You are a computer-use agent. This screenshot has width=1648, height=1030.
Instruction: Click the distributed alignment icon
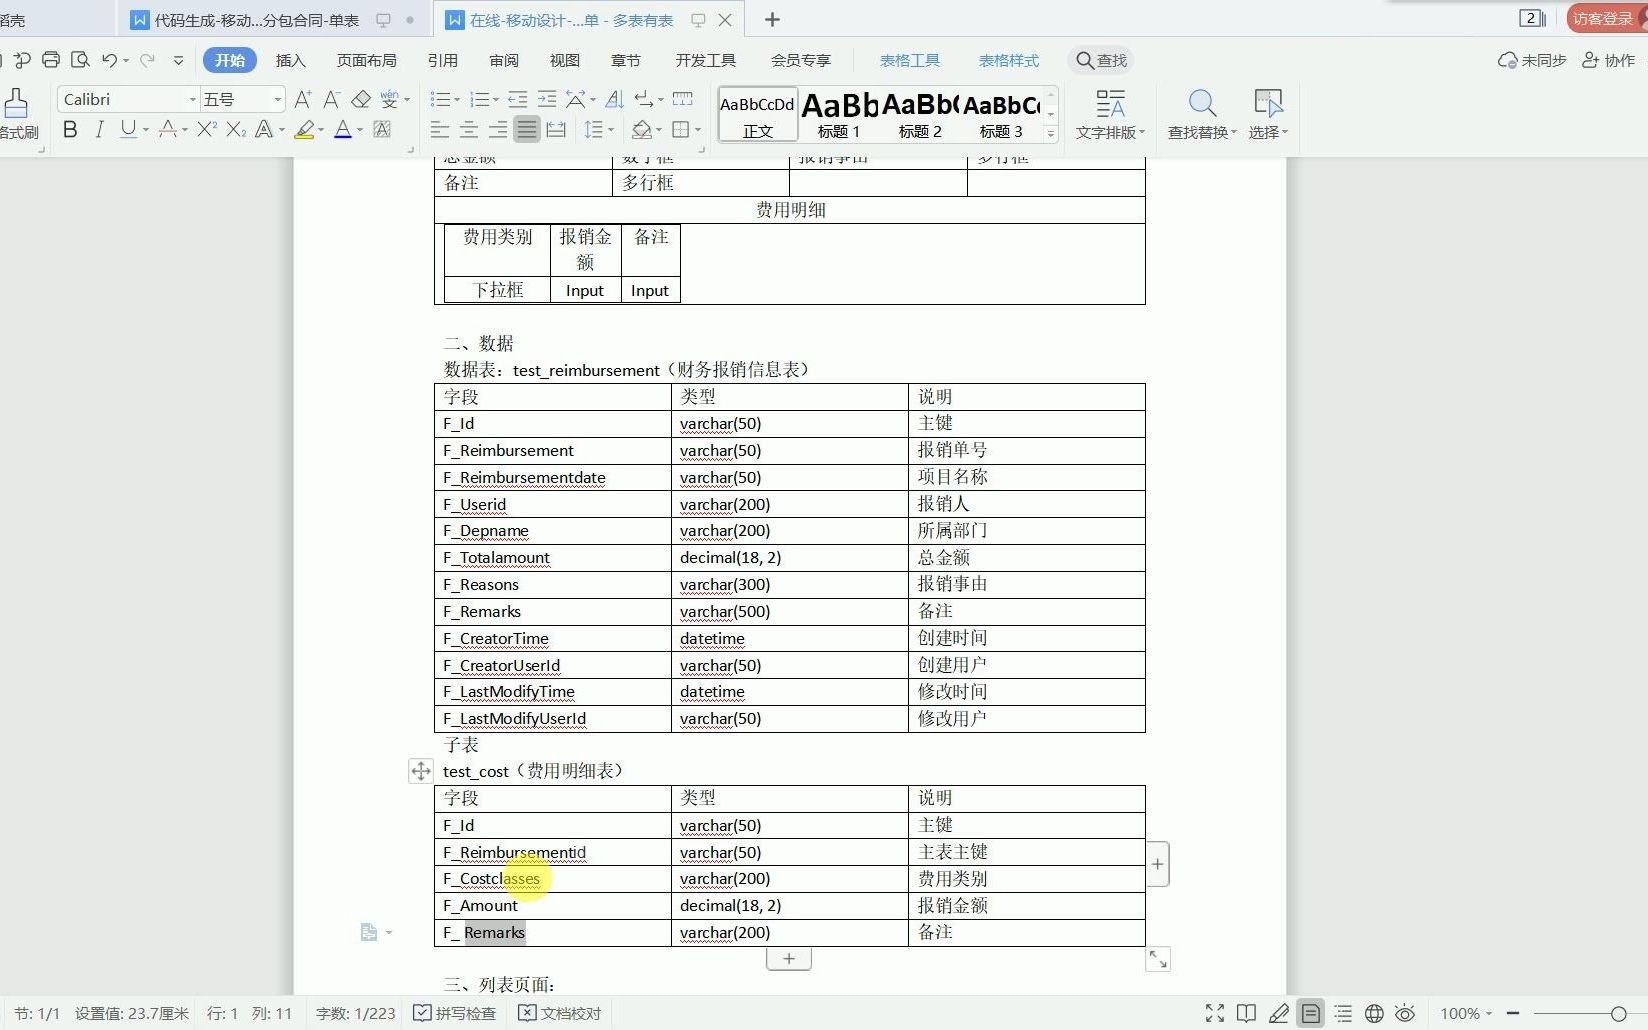click(556, 129)
